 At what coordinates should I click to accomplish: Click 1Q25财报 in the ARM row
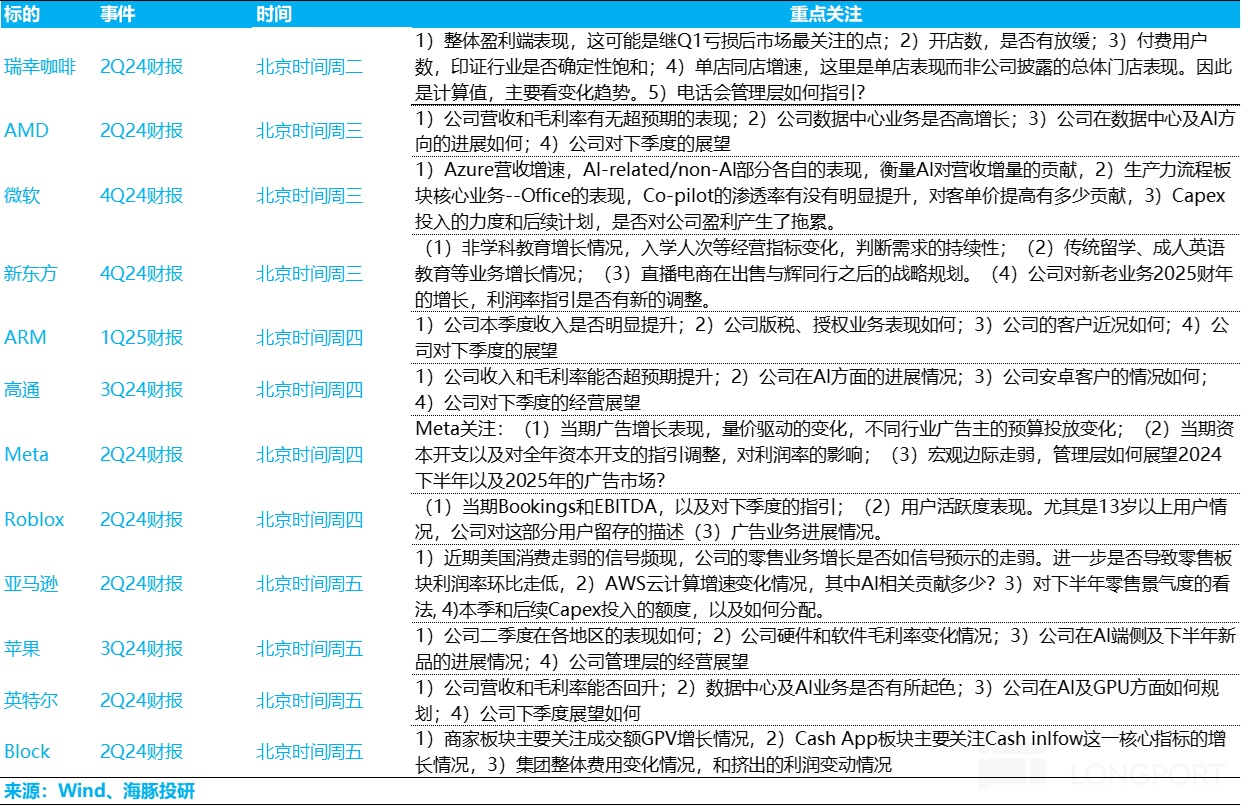pyautogui.click(x=142, y=337)
